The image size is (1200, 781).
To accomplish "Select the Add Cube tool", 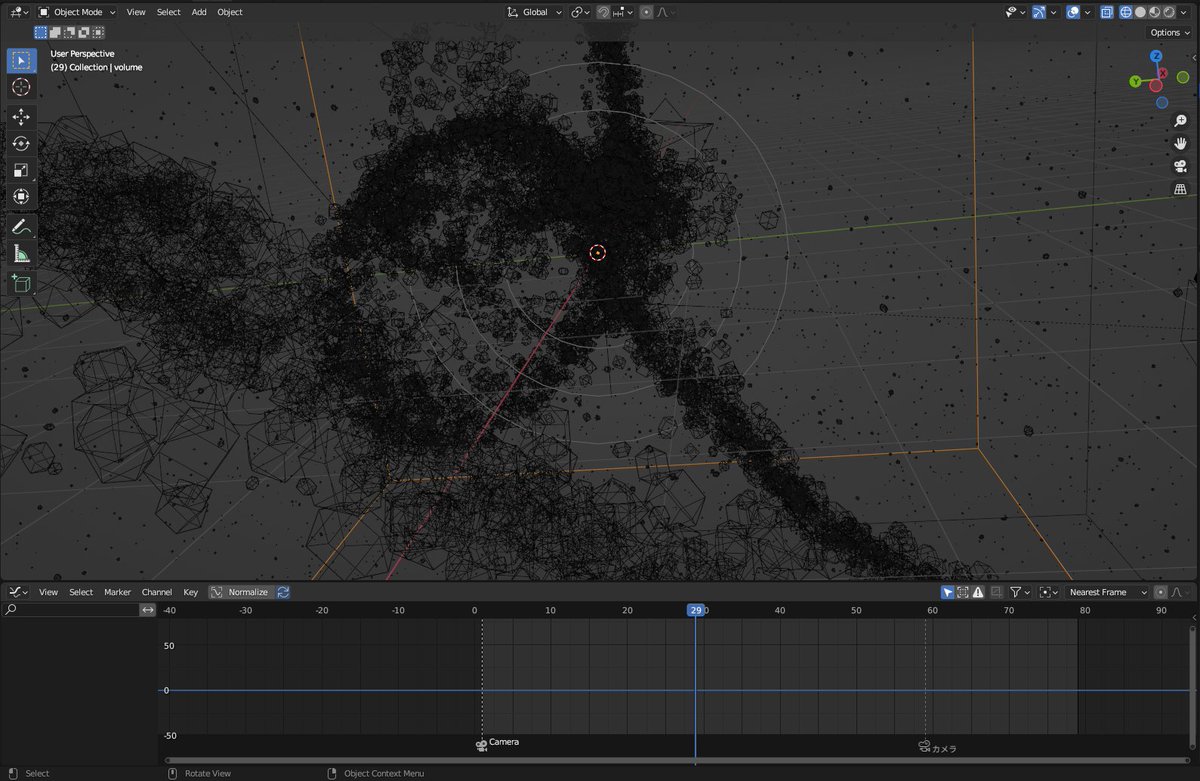I will [21, 284].
